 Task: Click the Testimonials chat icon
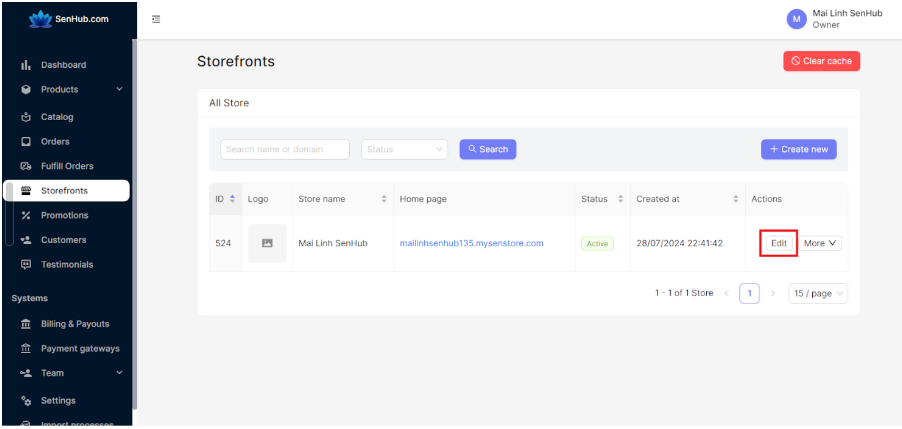(x=26, y=265)
